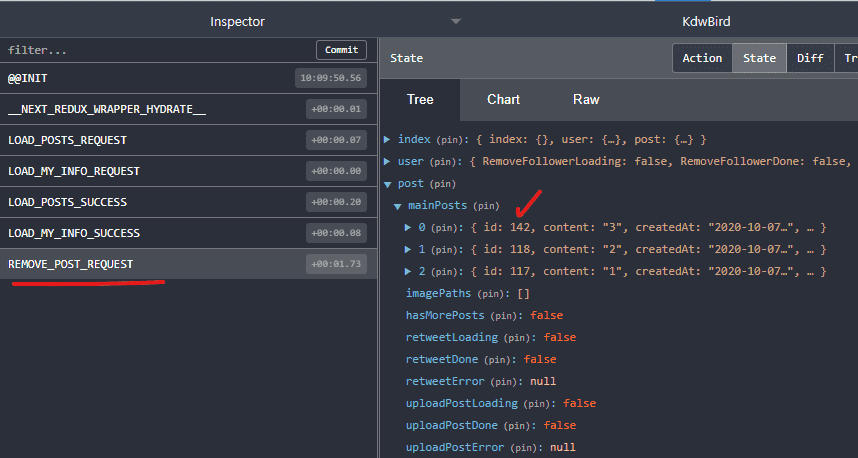Switch to the Action view
The height and width of the screenshot is (458, 858).
[x=702, y=58]
